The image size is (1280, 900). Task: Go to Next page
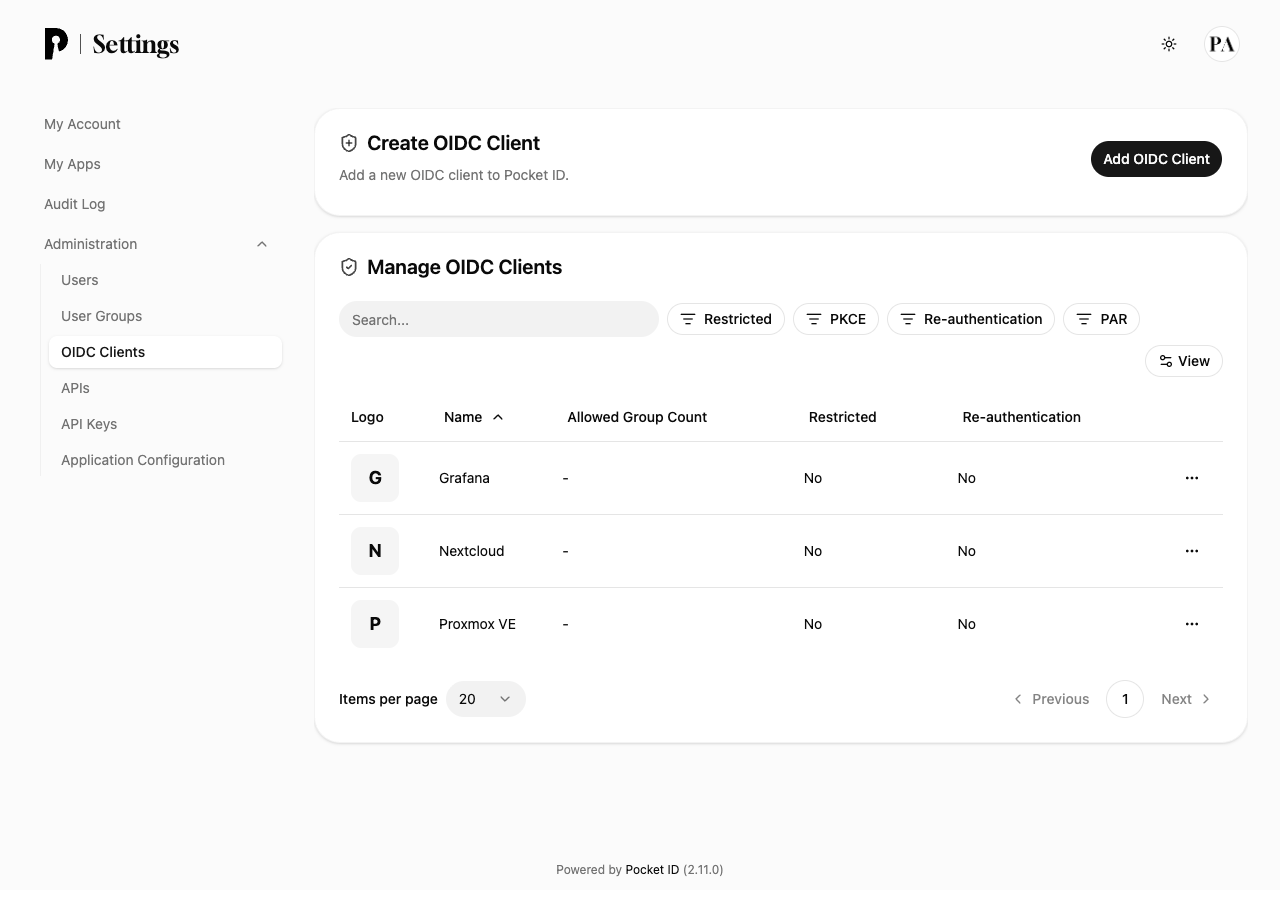1186,699
